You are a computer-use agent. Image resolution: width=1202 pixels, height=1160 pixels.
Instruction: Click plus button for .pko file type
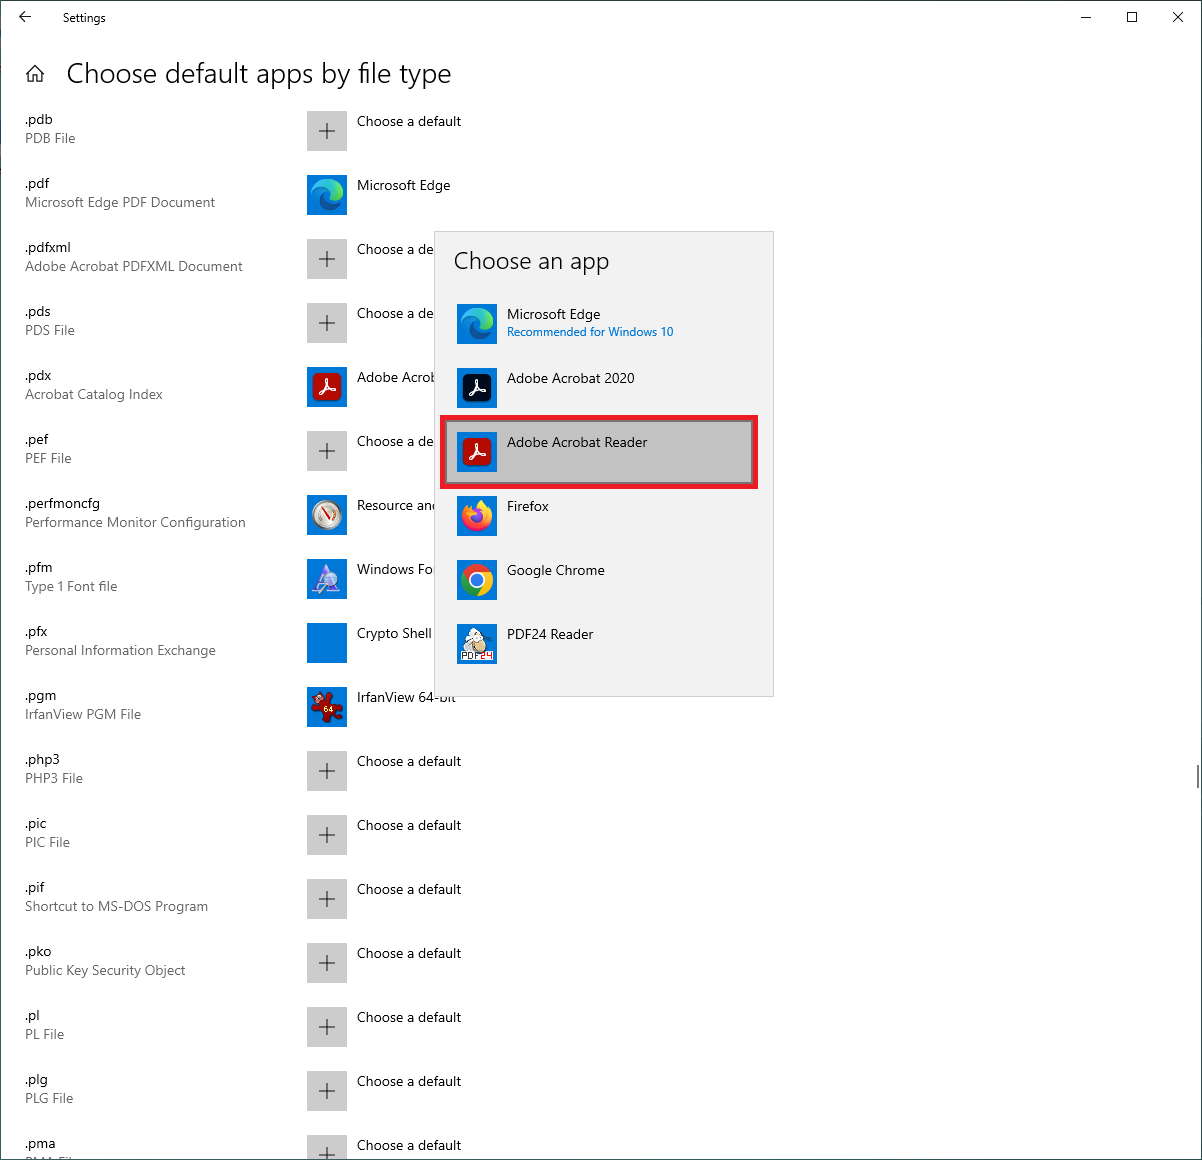(x=327, y=963)
